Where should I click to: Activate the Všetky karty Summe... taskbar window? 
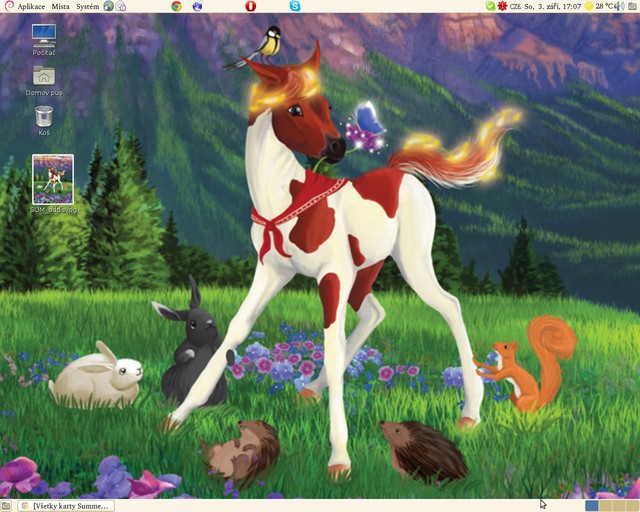[x=66, y=506]
